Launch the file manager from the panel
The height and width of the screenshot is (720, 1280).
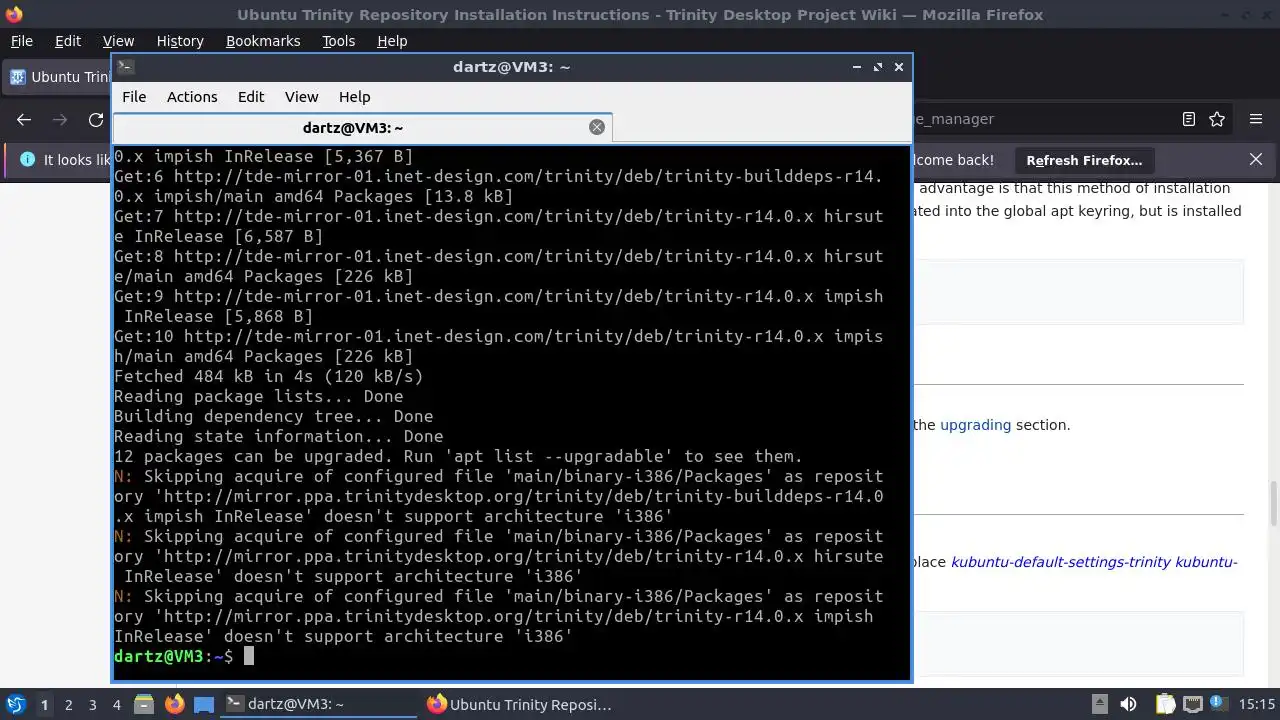pyautogui.click(x=144, y=705)
